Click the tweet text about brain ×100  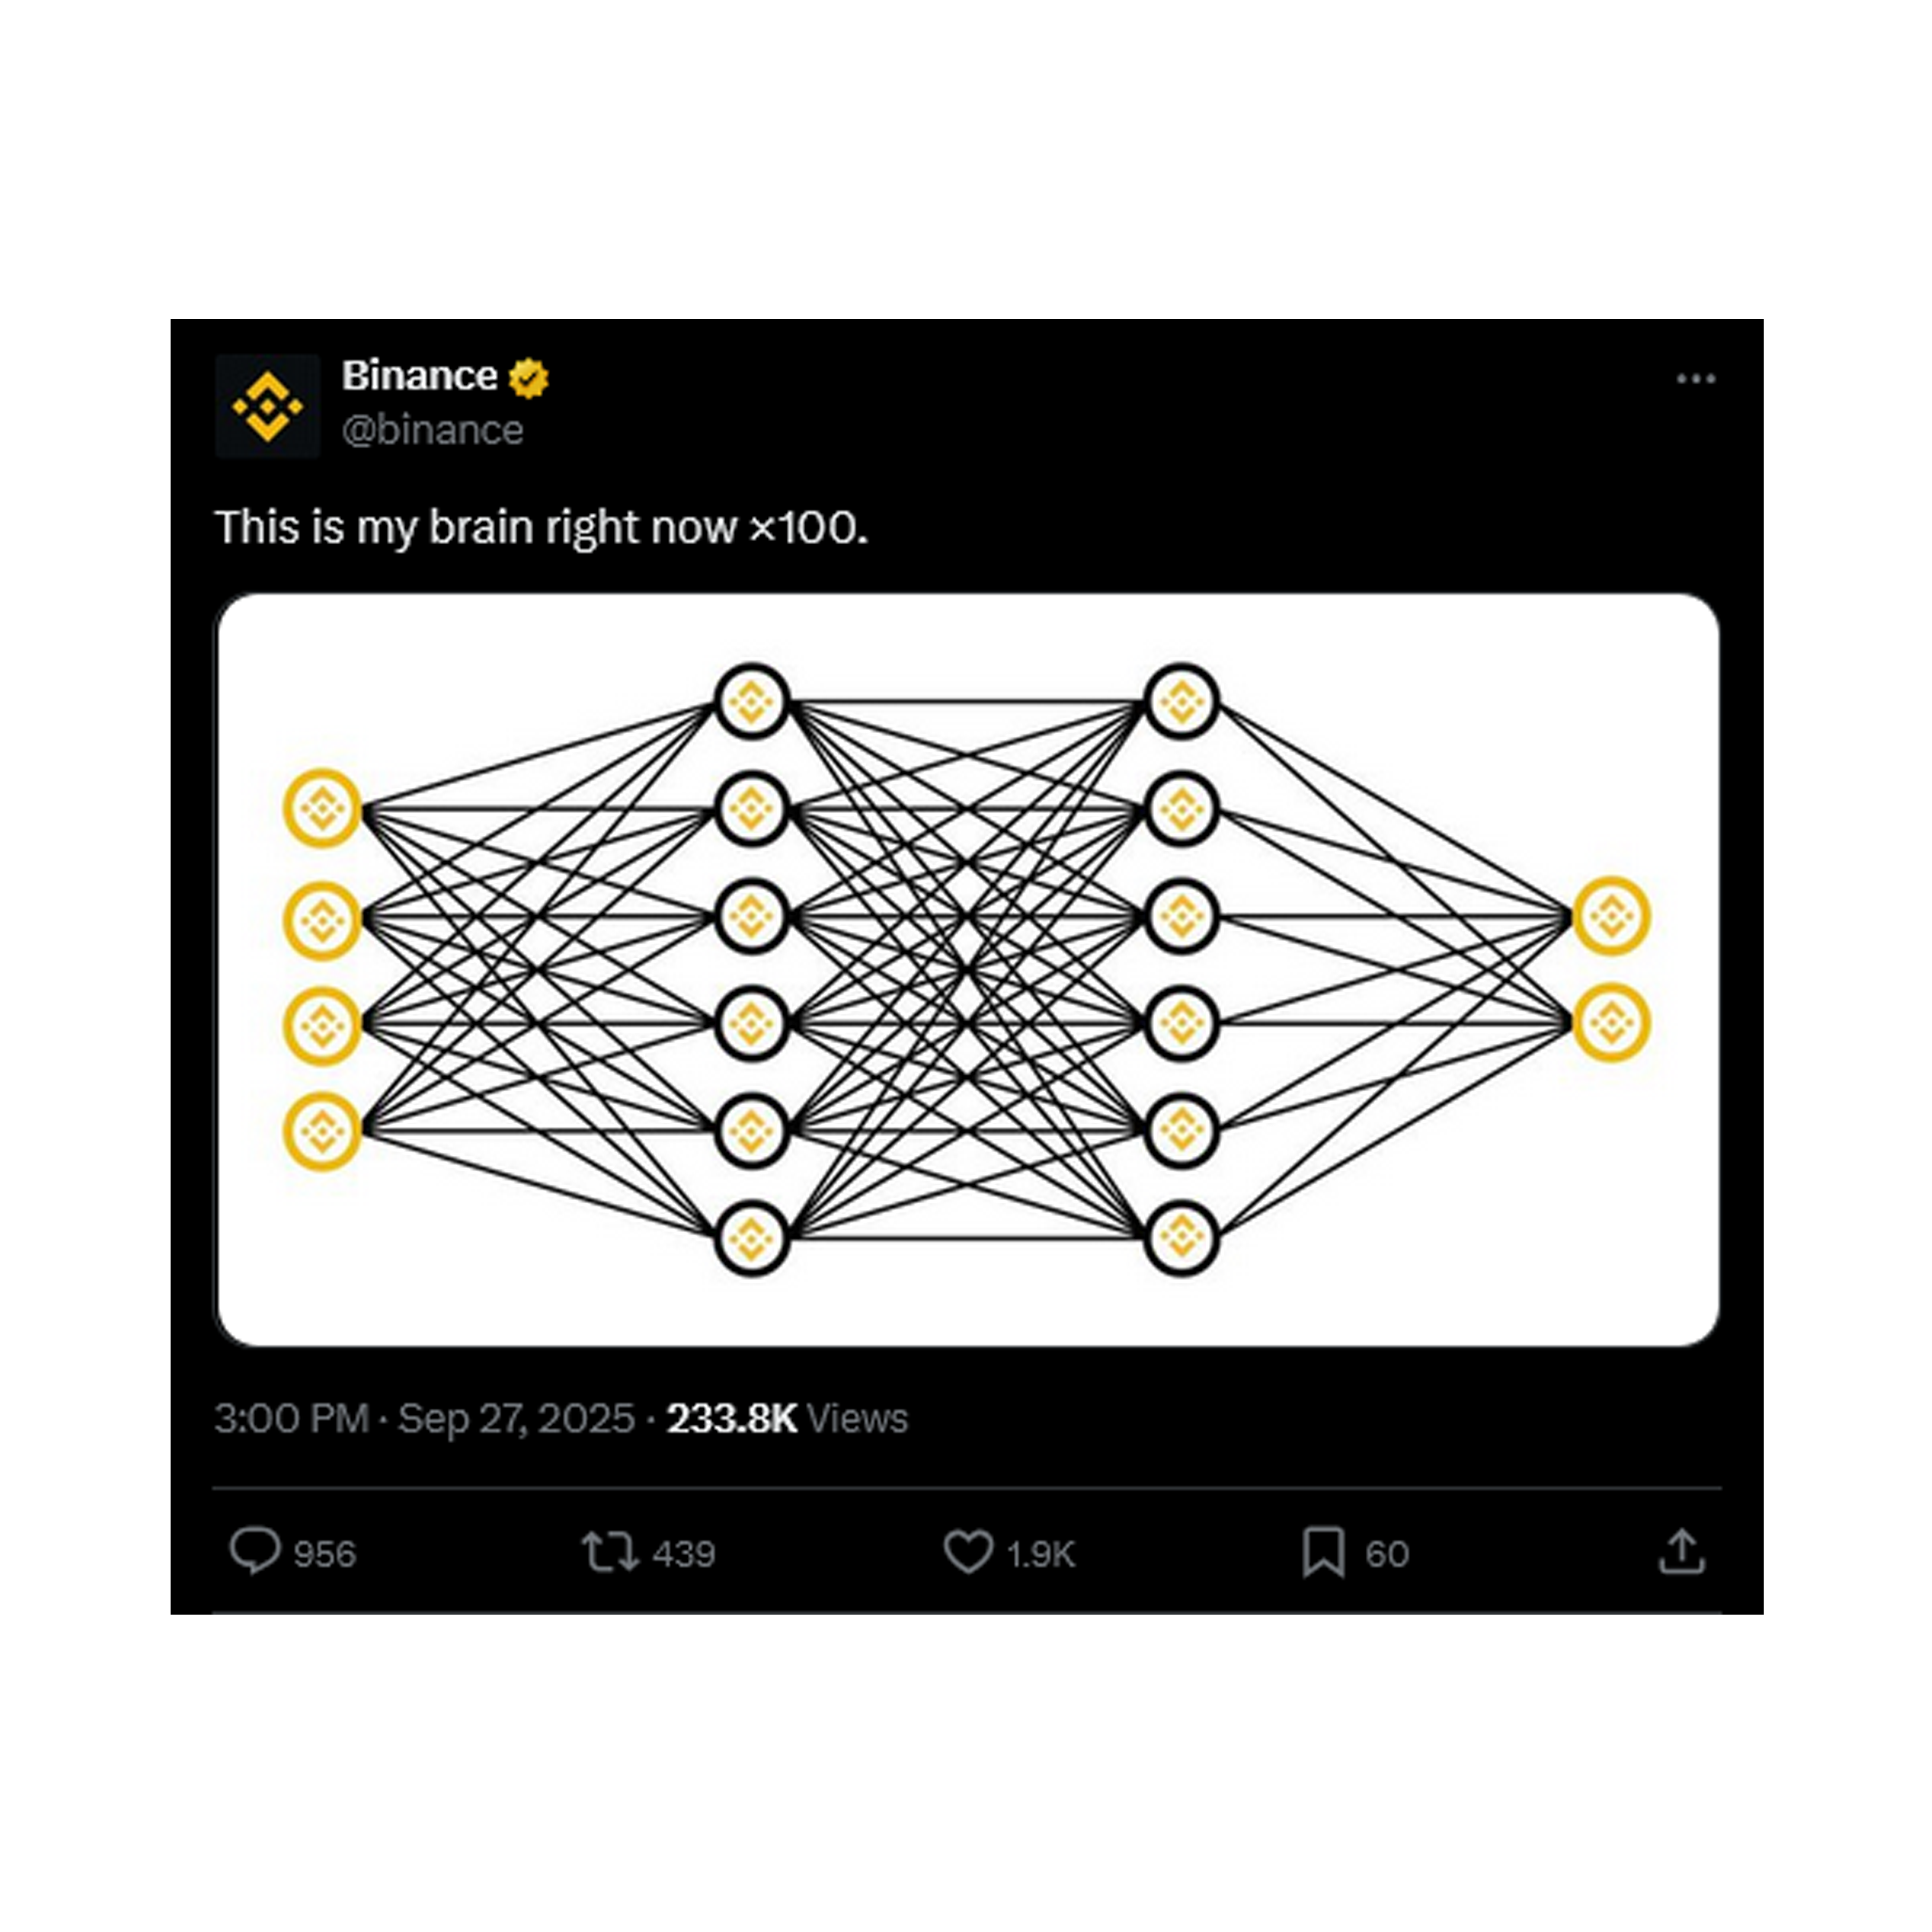point(541,528)
